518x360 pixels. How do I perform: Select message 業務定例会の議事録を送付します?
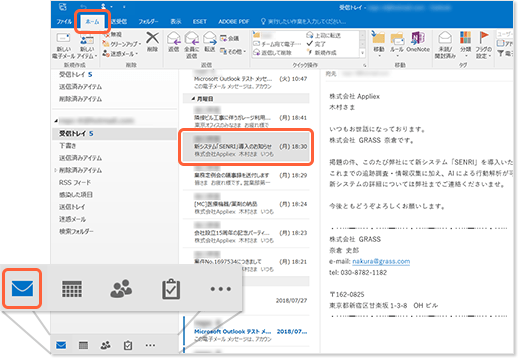[x=246, y=175]
